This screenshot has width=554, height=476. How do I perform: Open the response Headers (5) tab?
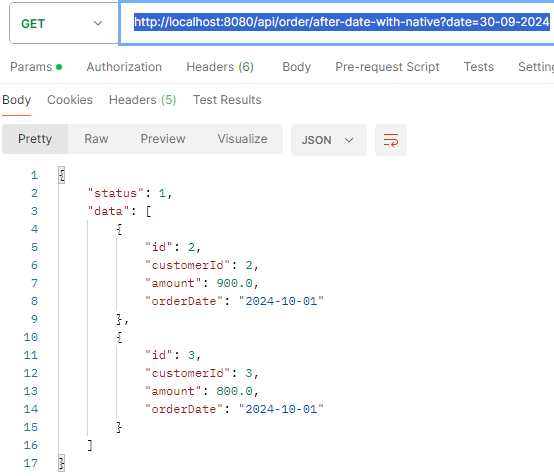tap(142, 100)
